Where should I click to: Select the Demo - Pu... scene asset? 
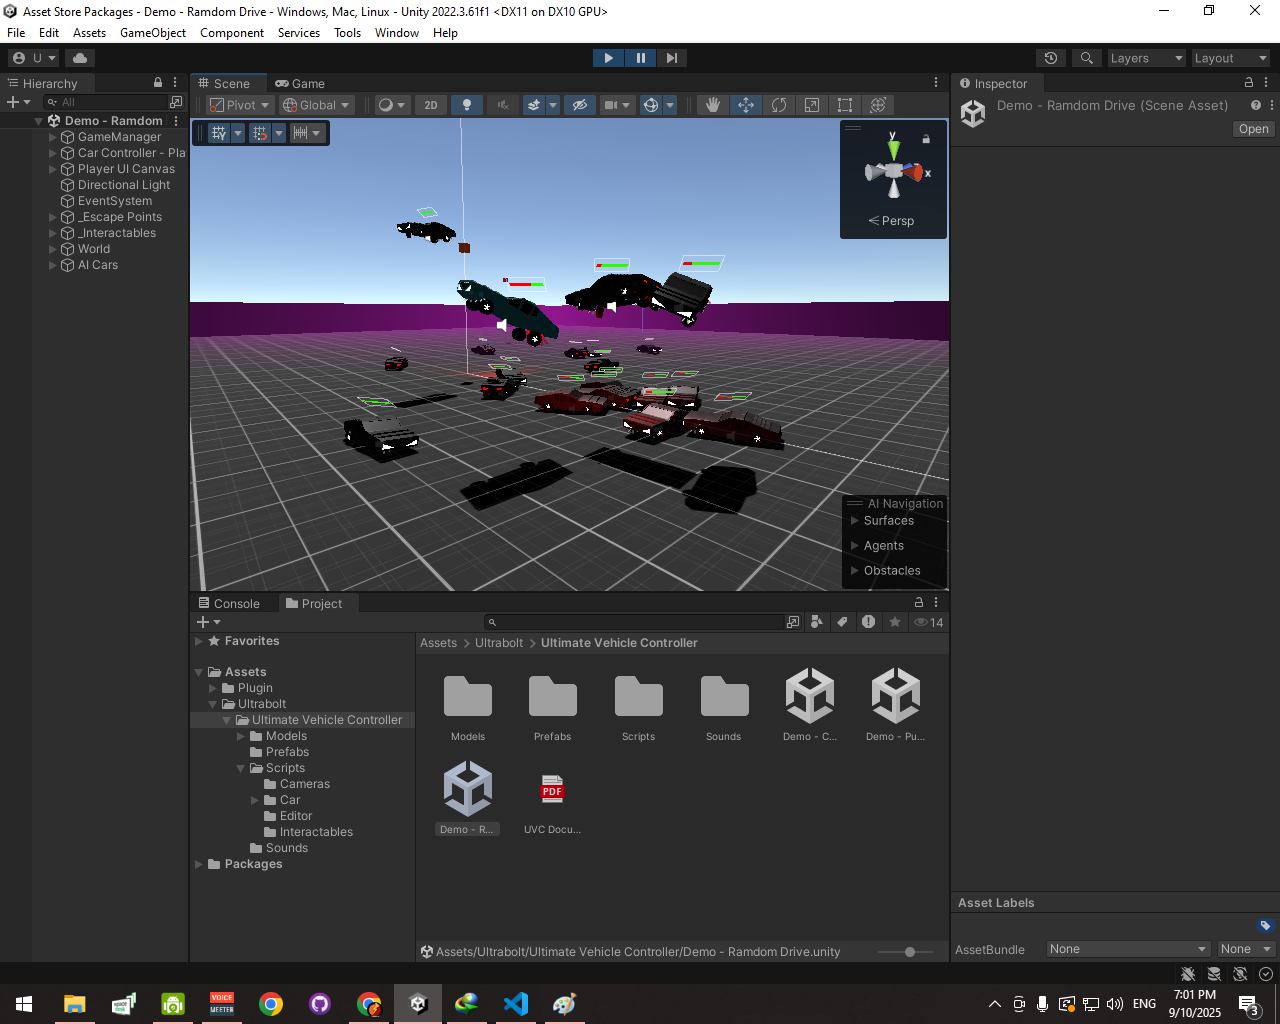point(896,705)
